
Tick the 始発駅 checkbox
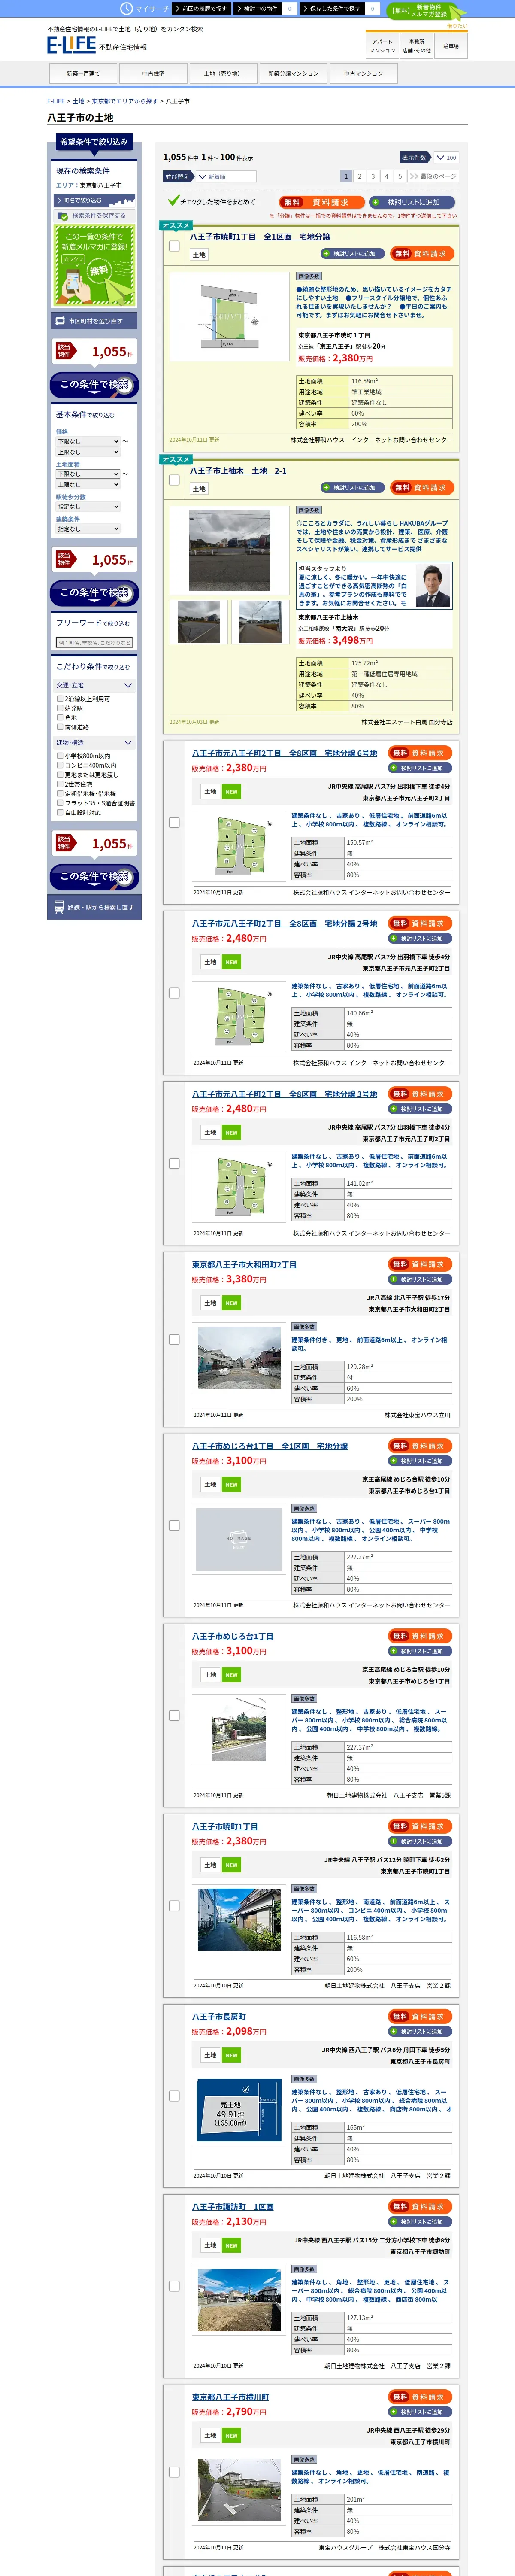(x=60, y=708)
